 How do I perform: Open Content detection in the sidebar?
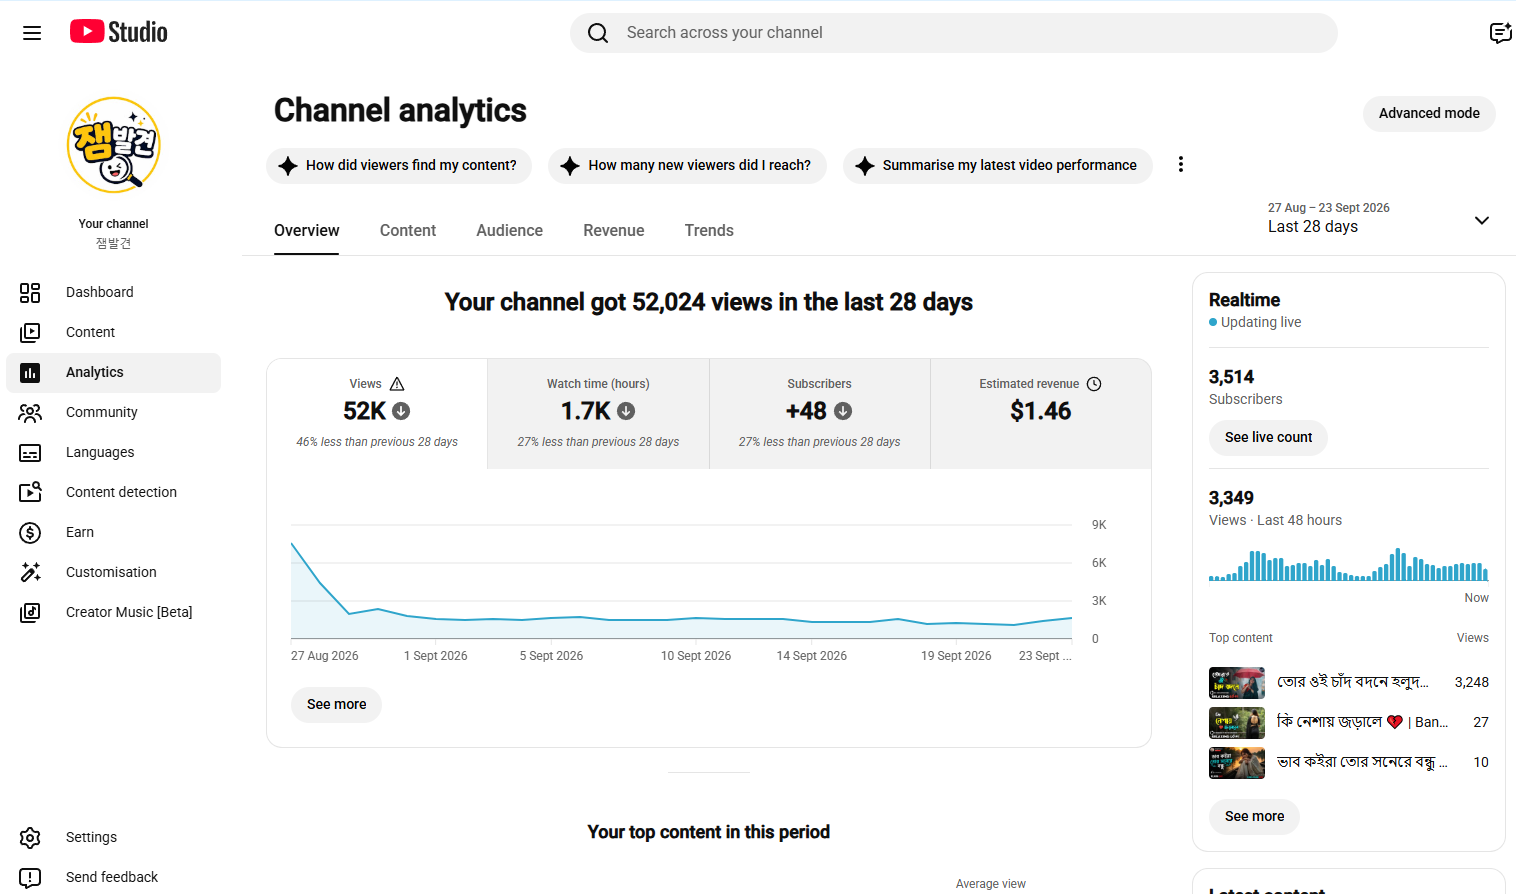click(113, 492)
